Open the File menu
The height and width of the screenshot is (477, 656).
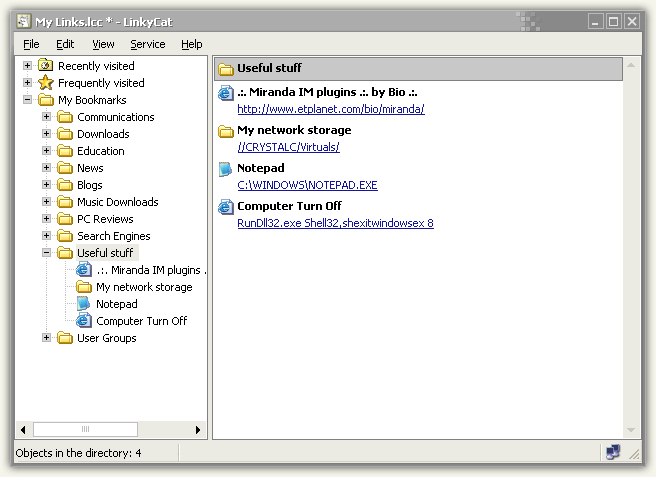click(31, 44)
